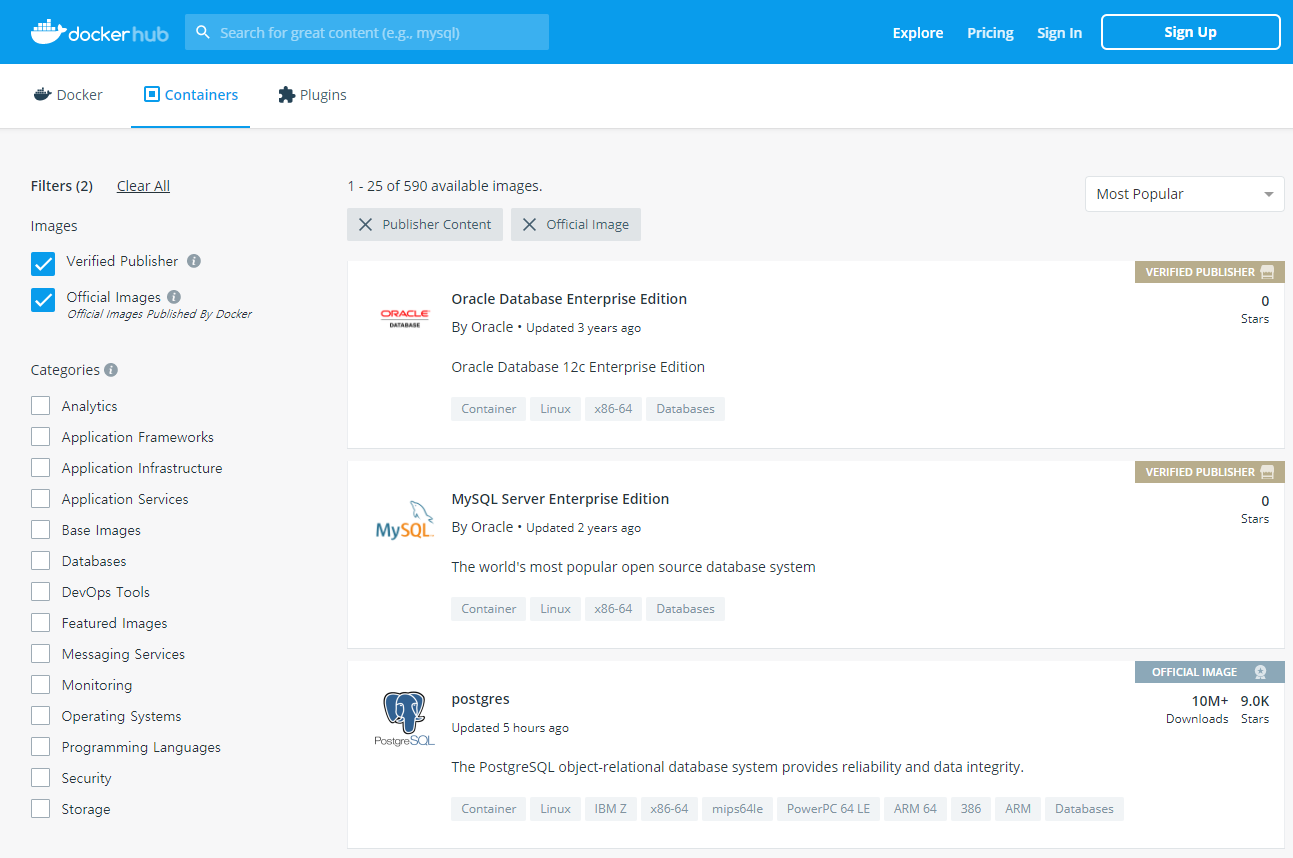
Task: Check the Application Services category
Action: coord(40,499)
